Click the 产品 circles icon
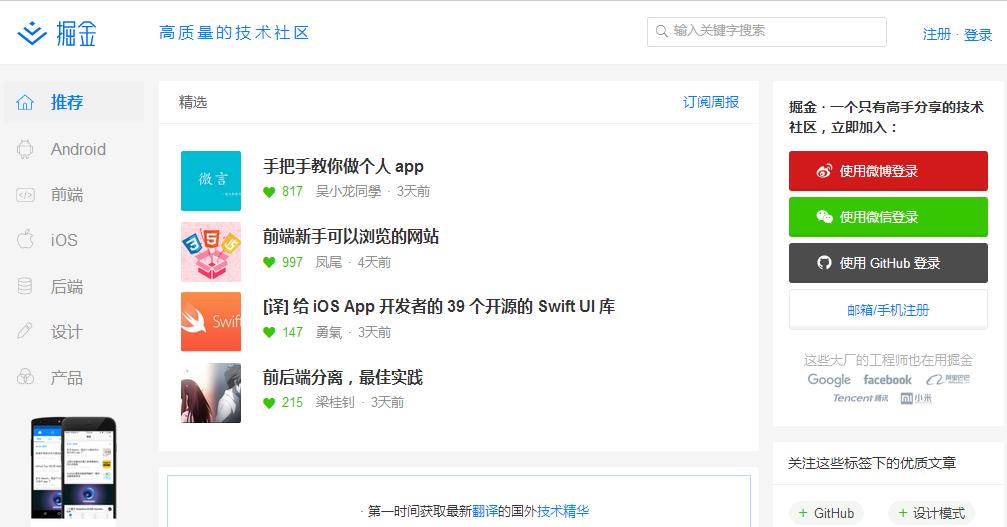Screen dimensions: 1007x527 click(x=25, y=377)
